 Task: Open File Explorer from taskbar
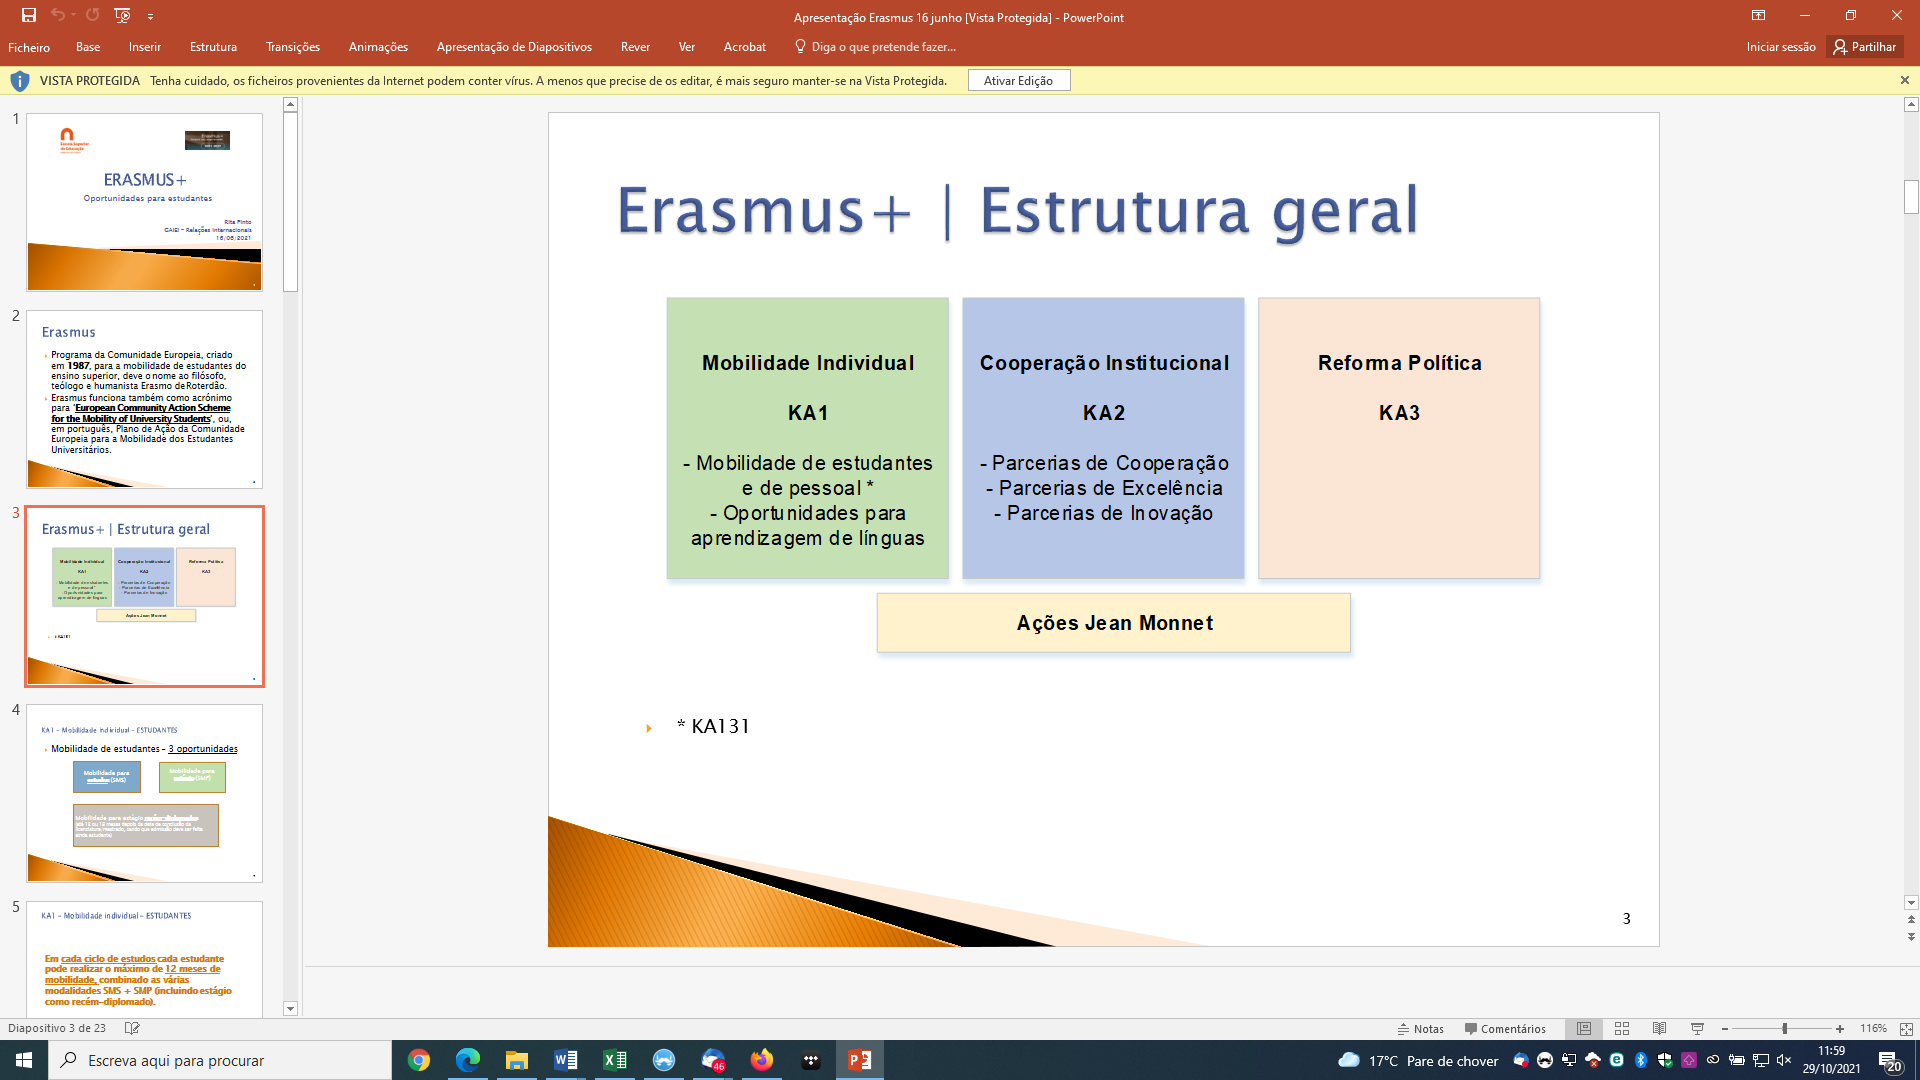coord(517,1060)
